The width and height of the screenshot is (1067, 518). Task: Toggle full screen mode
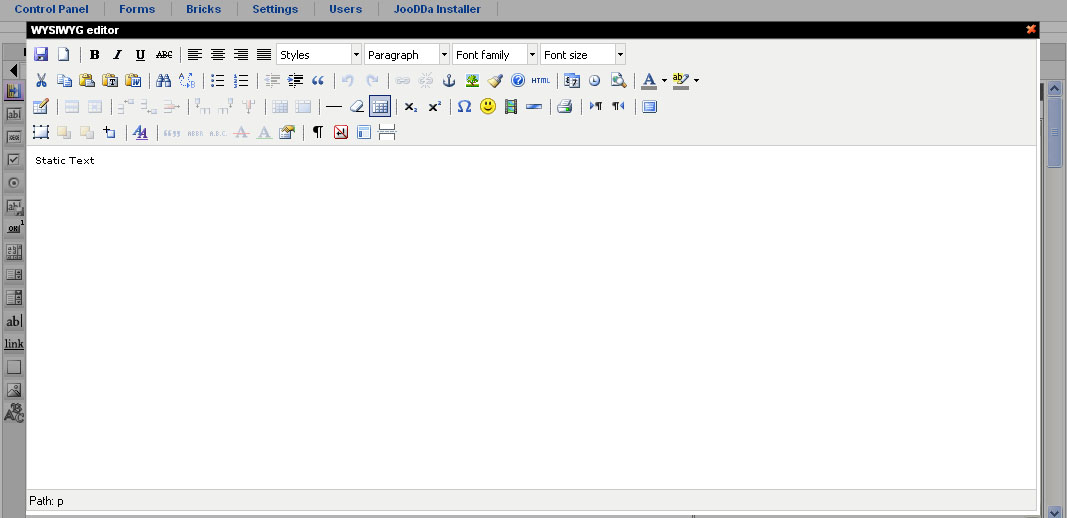tap(649, 106)
